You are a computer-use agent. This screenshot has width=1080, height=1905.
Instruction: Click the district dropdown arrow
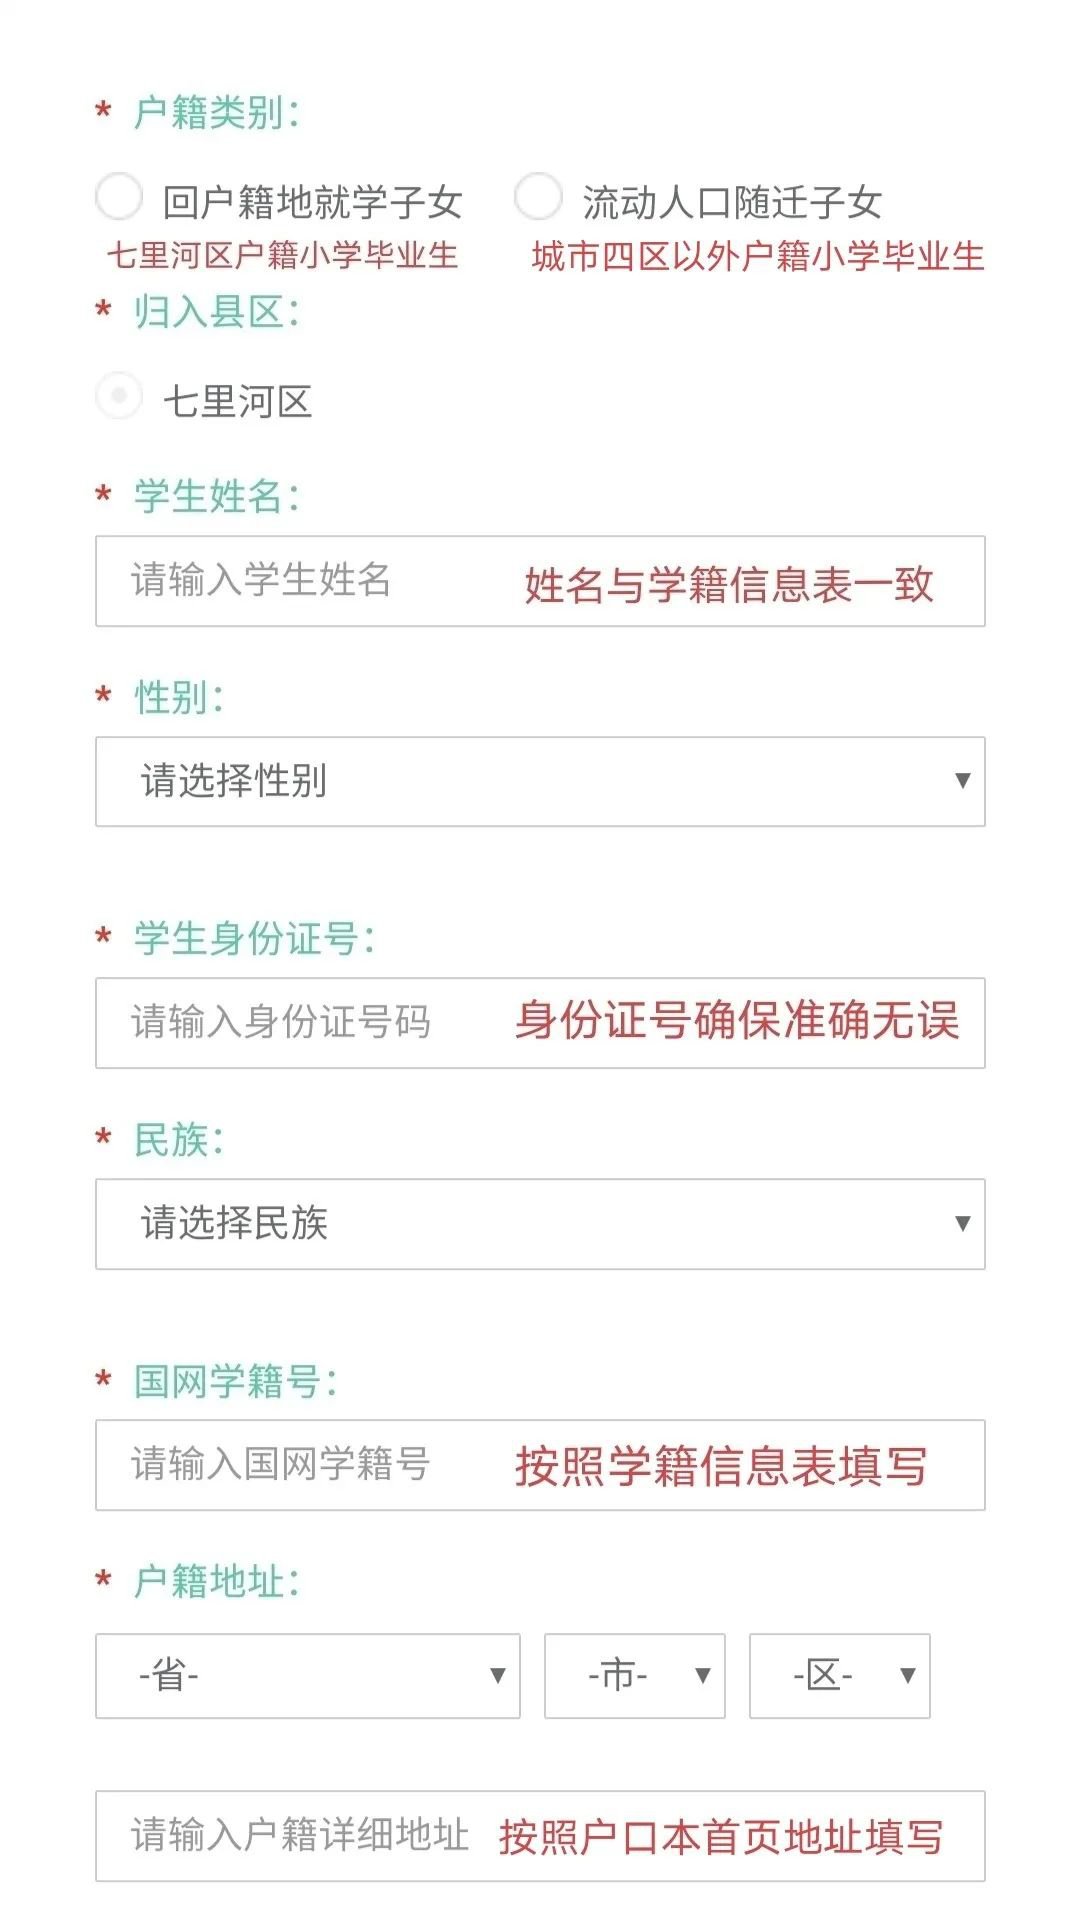pyautogui.click(x=908, y=1676)
